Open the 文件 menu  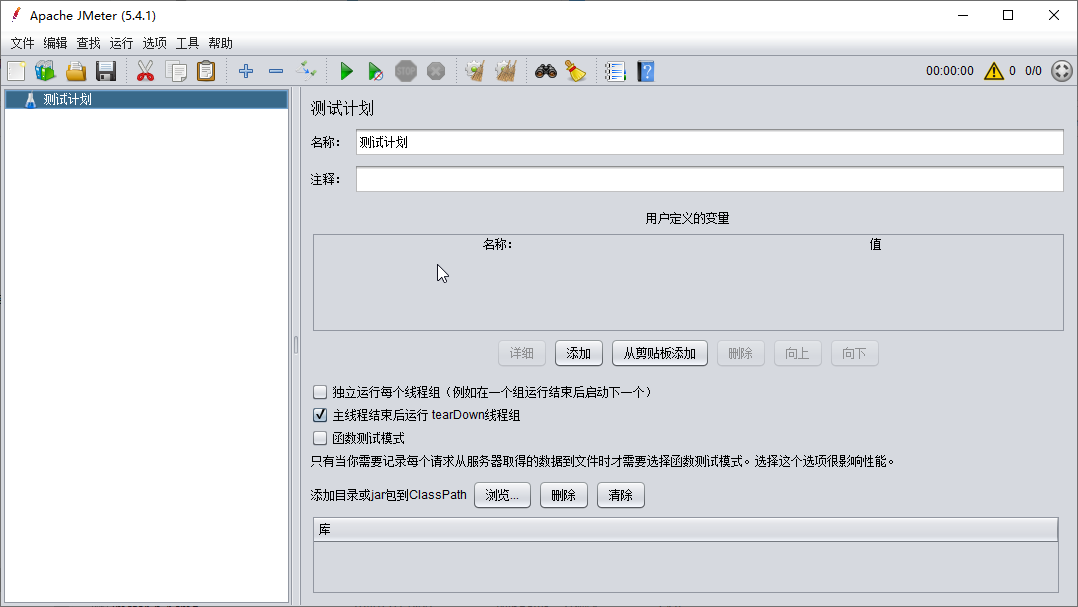click(22, 43)
